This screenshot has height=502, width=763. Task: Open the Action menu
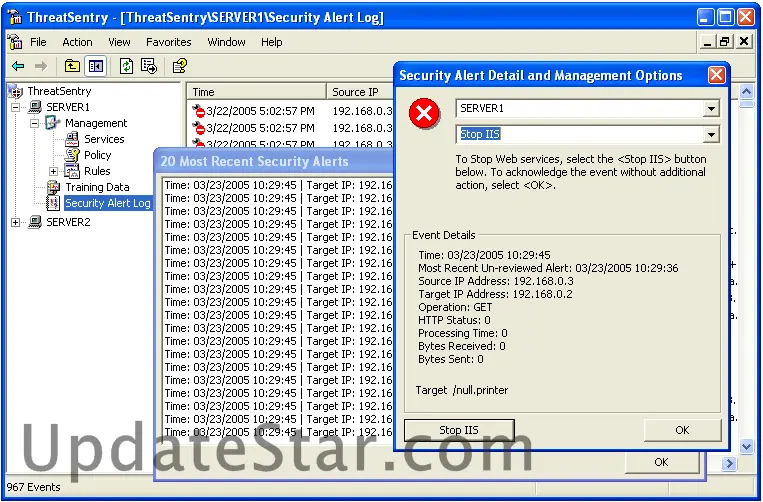tap(77, 42)
